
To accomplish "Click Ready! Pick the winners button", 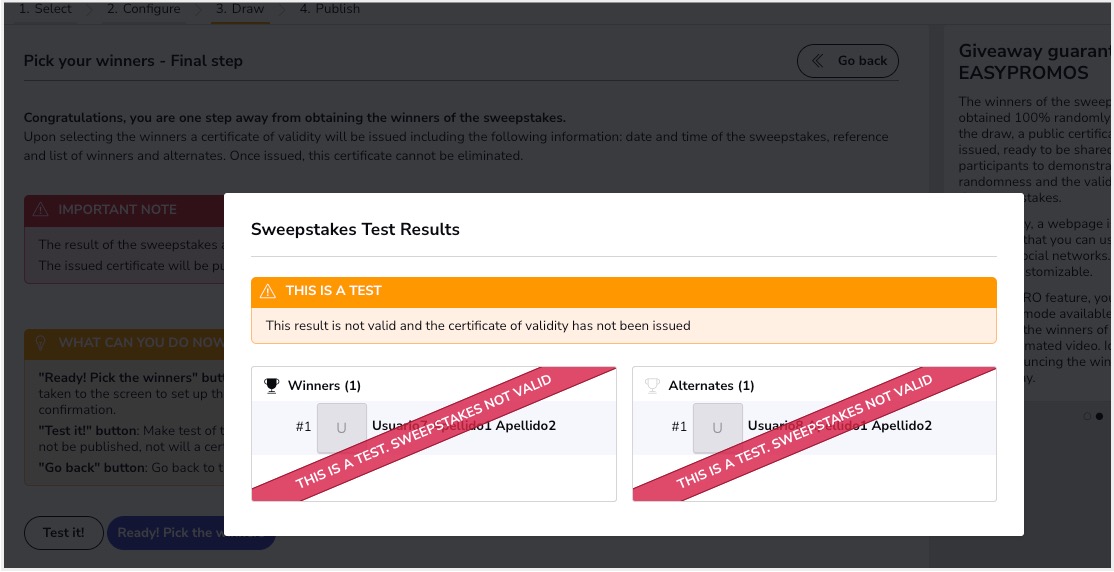I will click(190, 533).
